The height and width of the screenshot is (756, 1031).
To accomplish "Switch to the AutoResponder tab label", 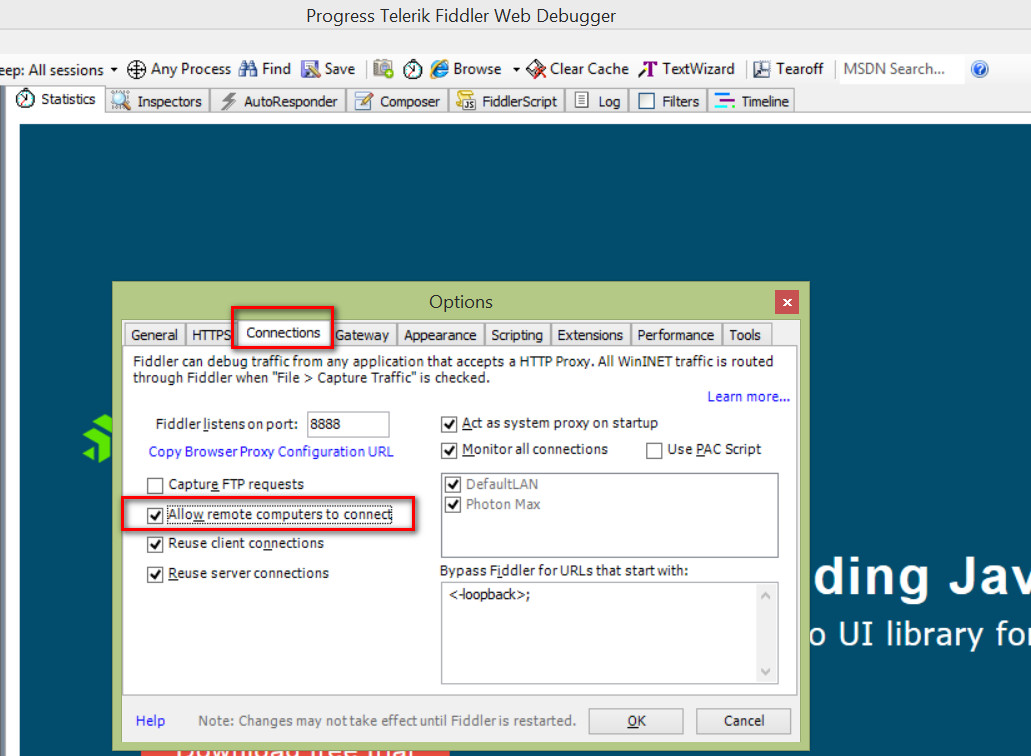I will 290,102.
